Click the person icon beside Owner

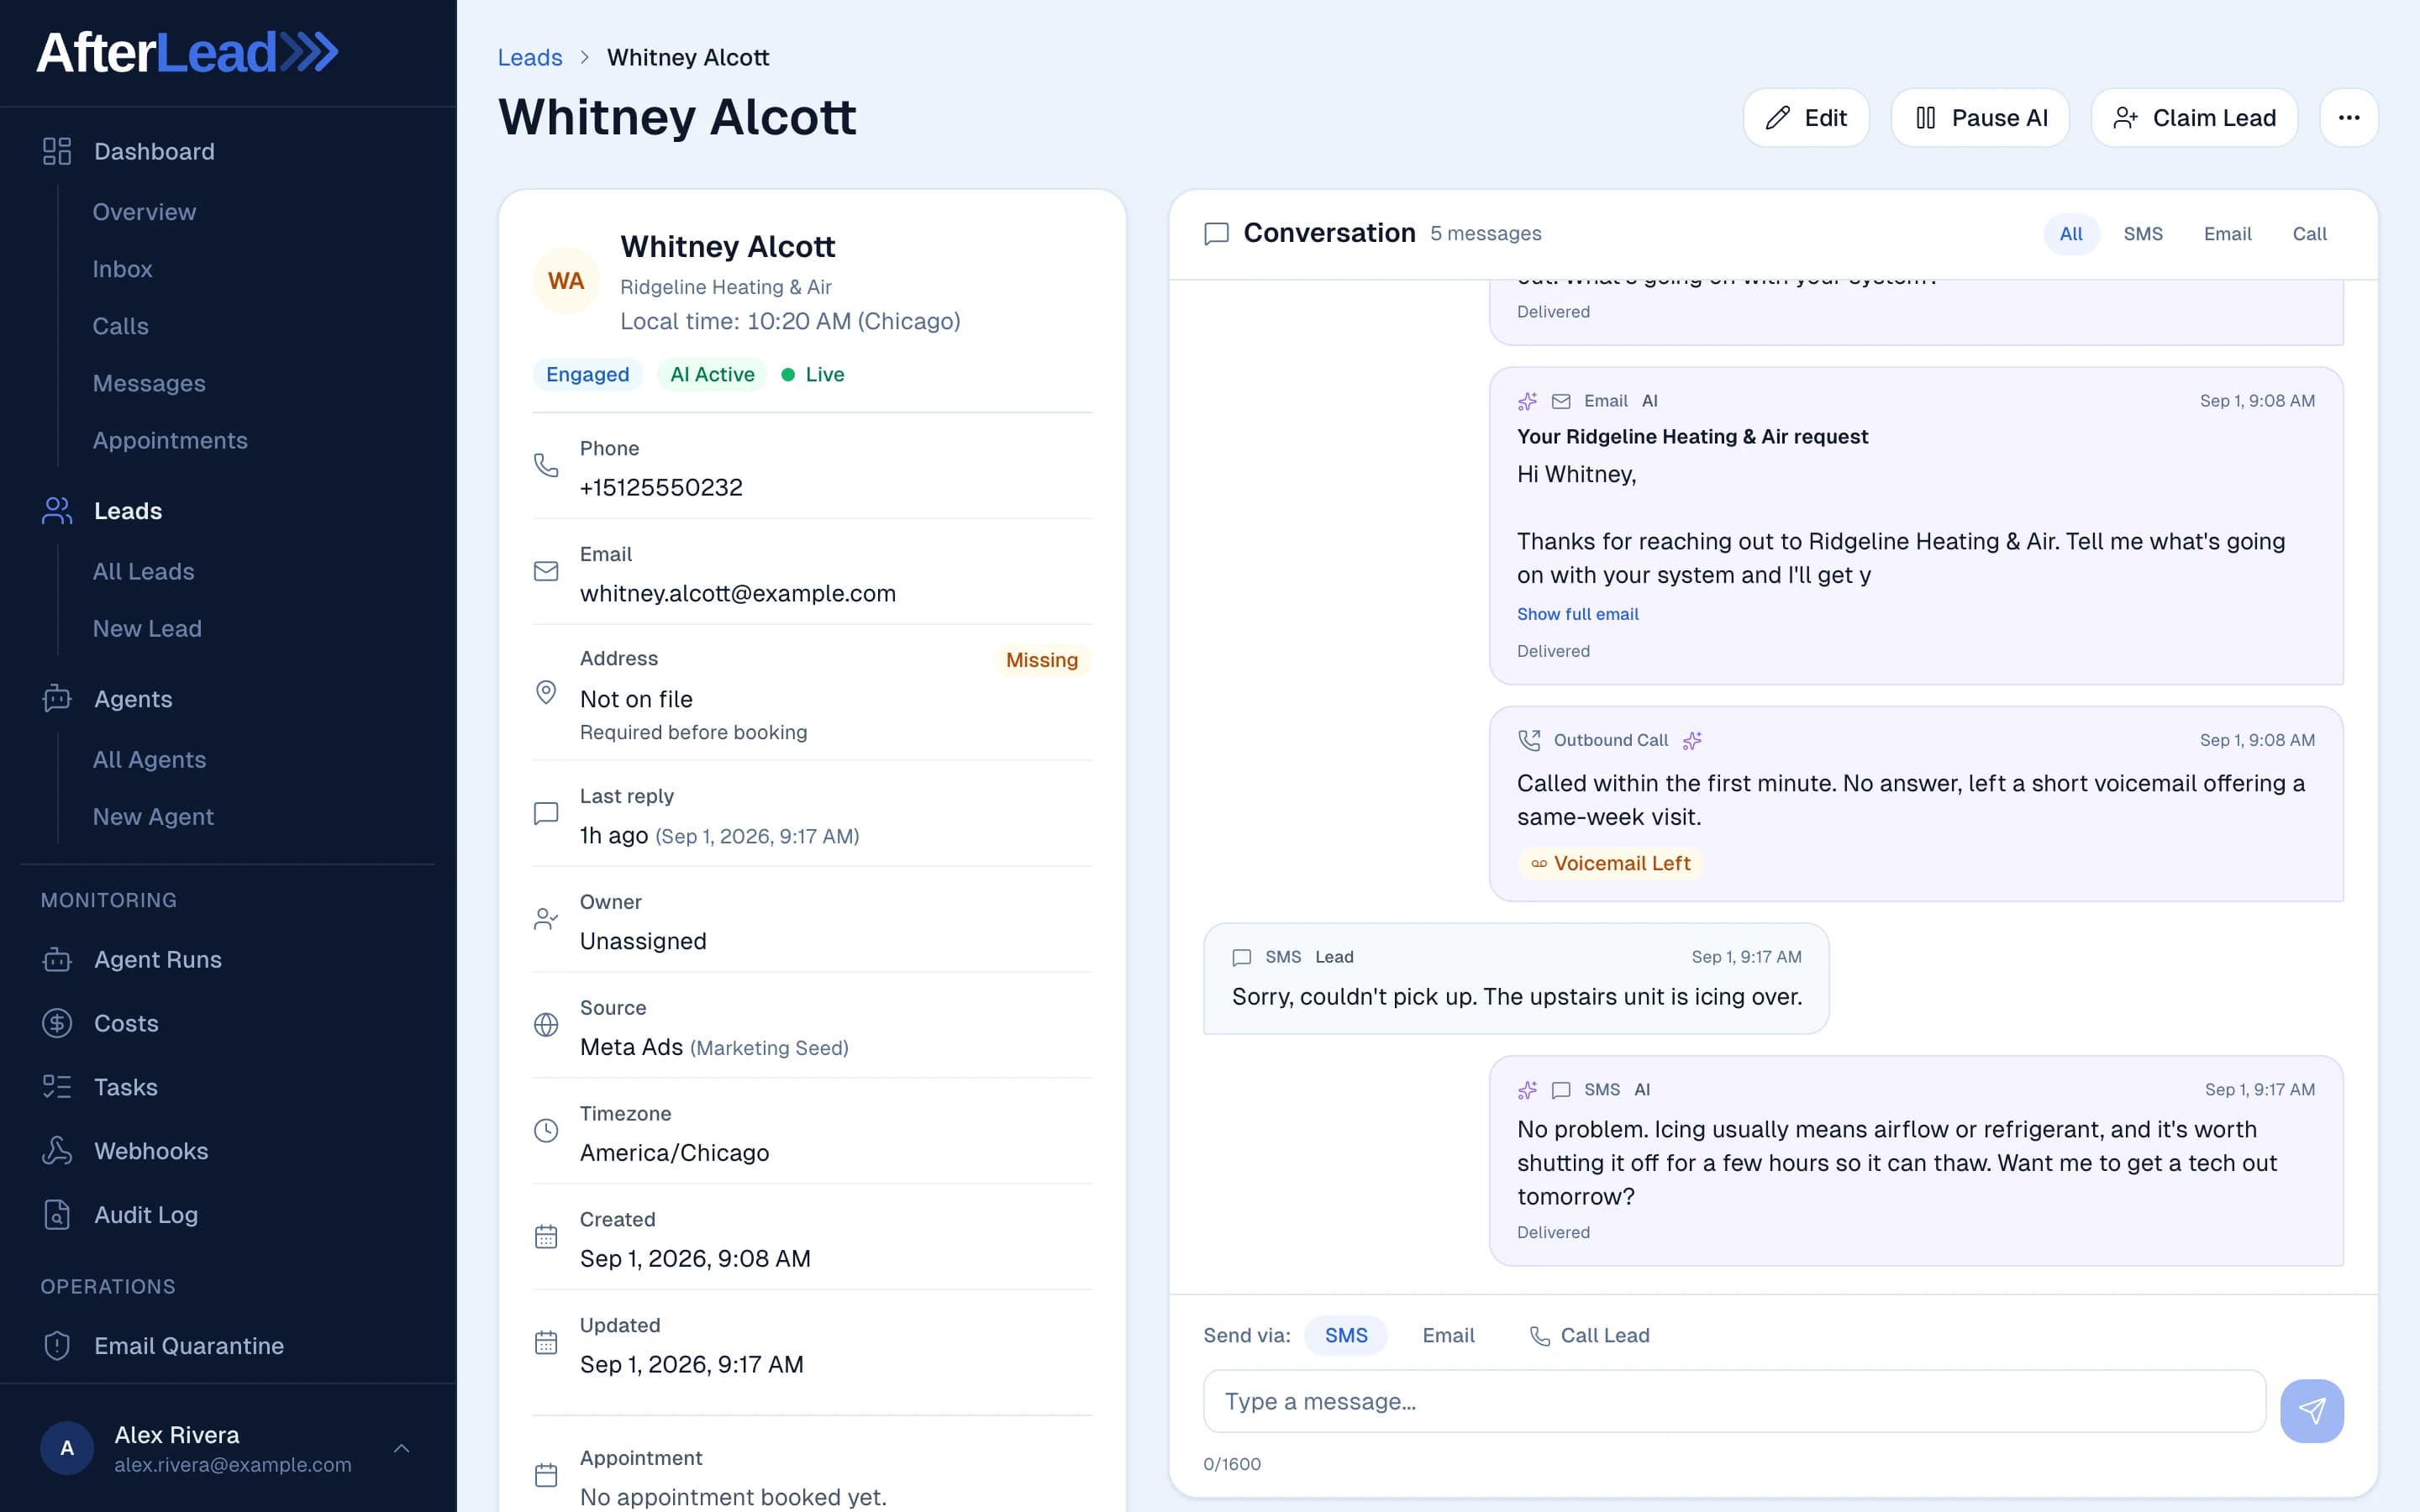click(546, 919)
